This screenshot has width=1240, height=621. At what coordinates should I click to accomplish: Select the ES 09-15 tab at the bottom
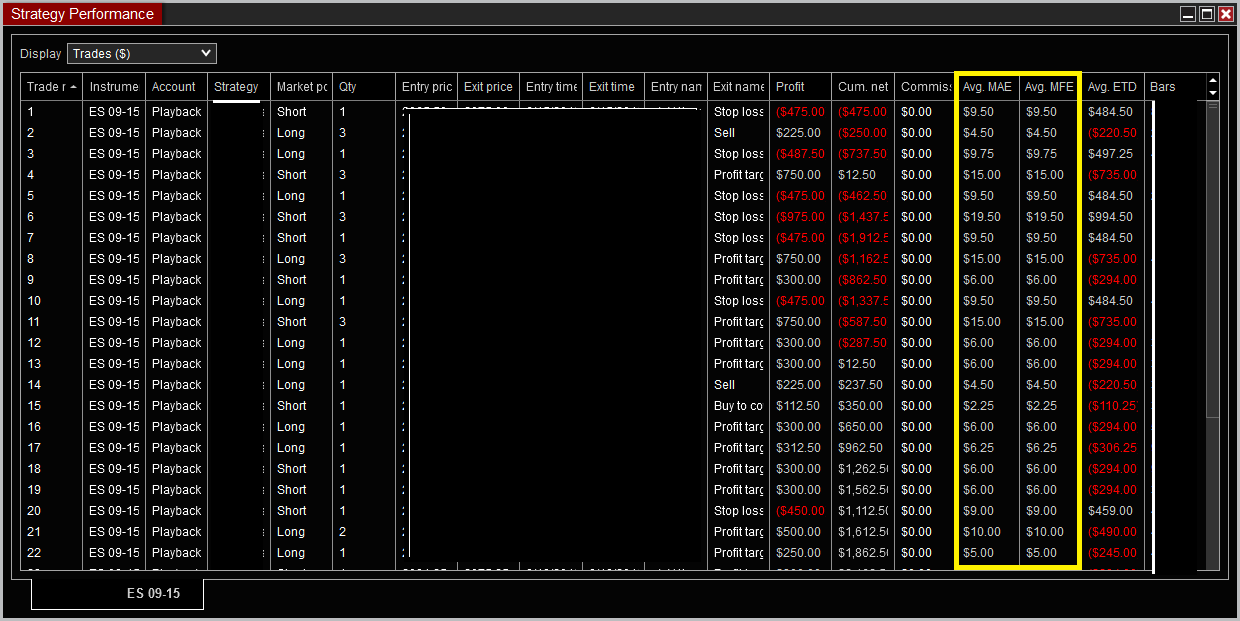click(118, 593)
